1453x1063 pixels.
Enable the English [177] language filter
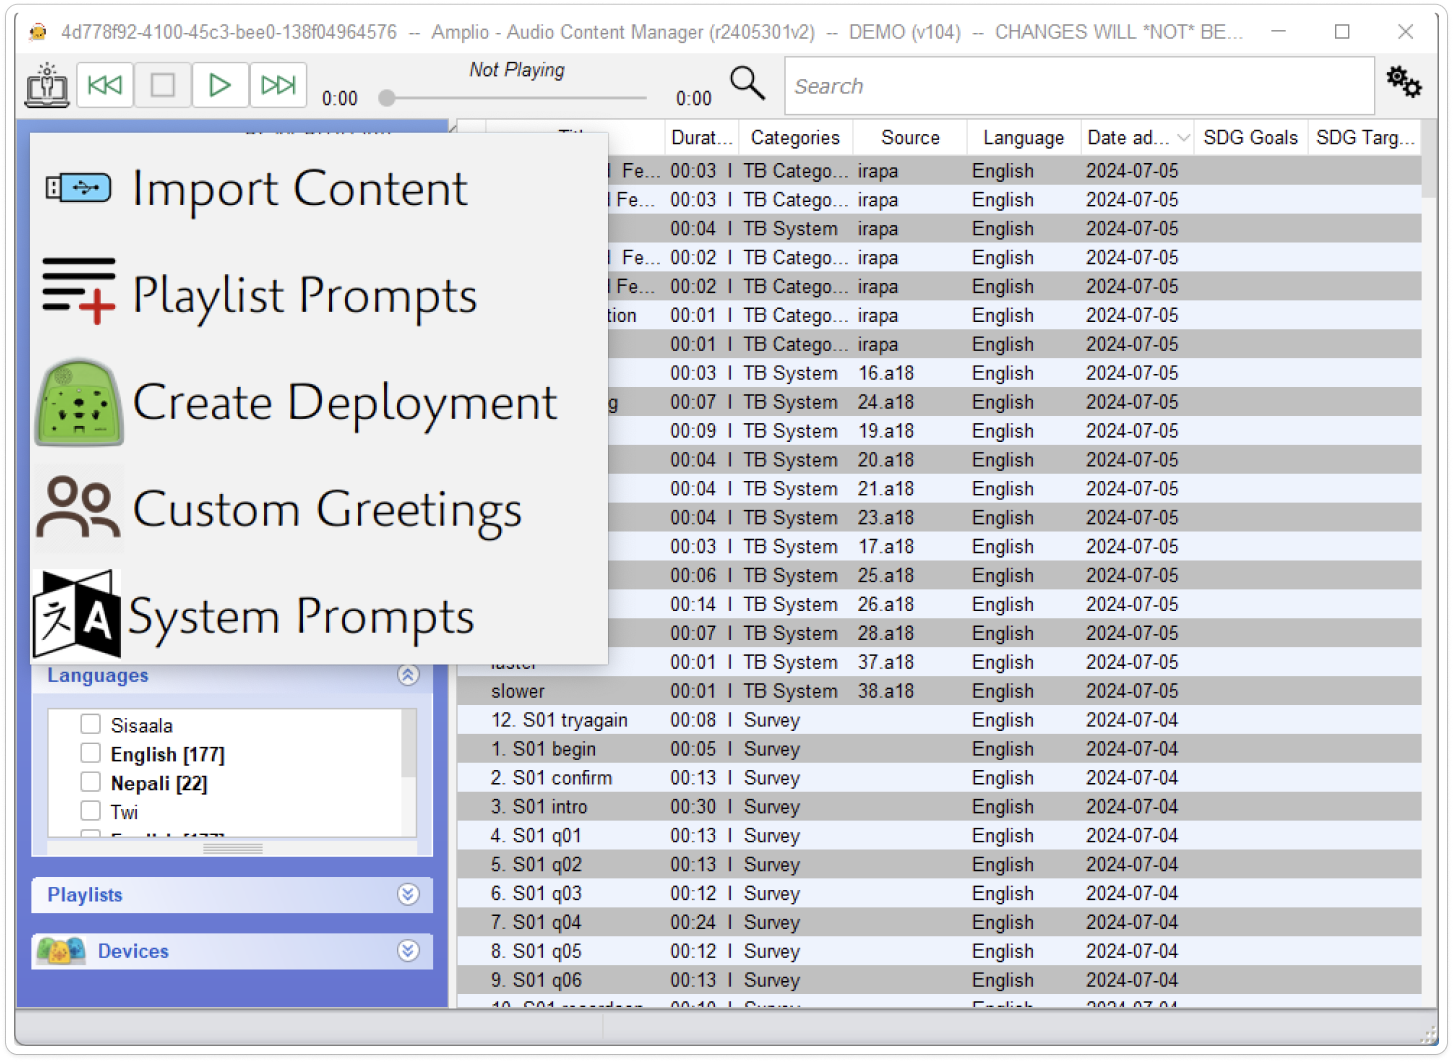pos(91,754)
